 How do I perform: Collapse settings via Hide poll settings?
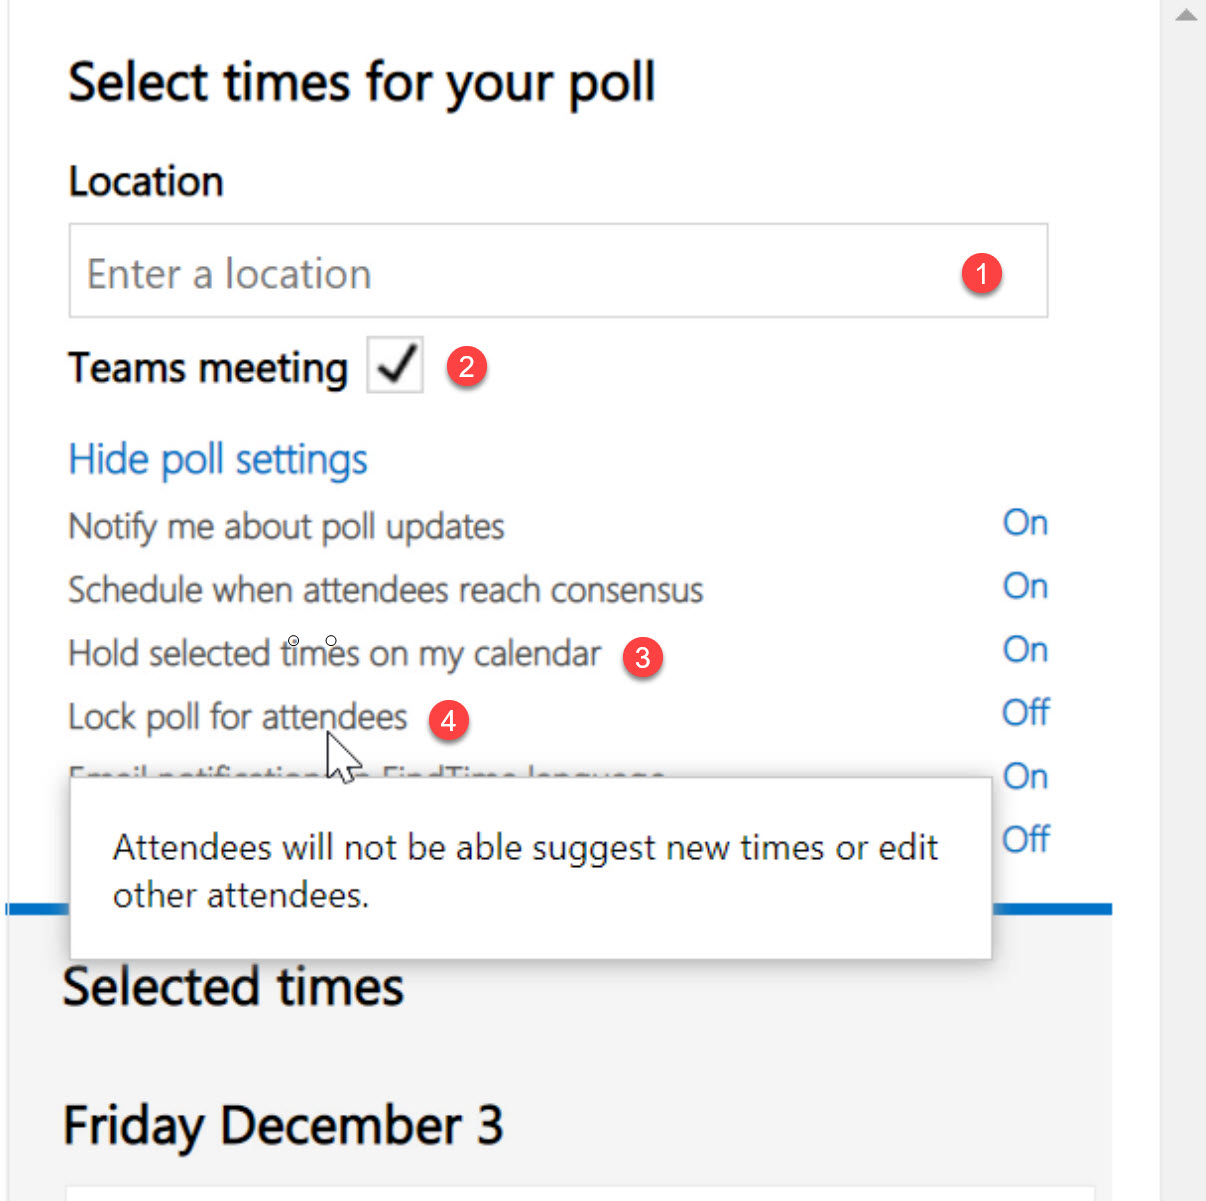tap(217, 459)
